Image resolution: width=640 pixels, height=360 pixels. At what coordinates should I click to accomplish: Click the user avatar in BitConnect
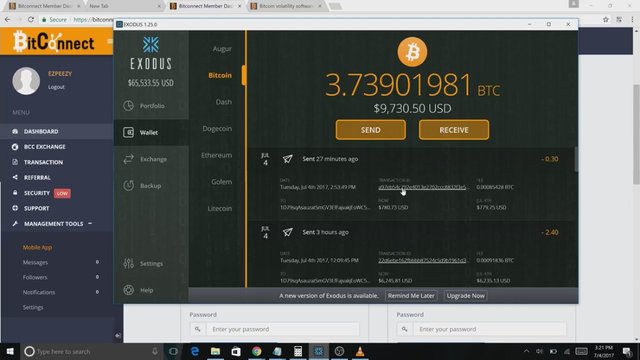(x=26, y=81)
